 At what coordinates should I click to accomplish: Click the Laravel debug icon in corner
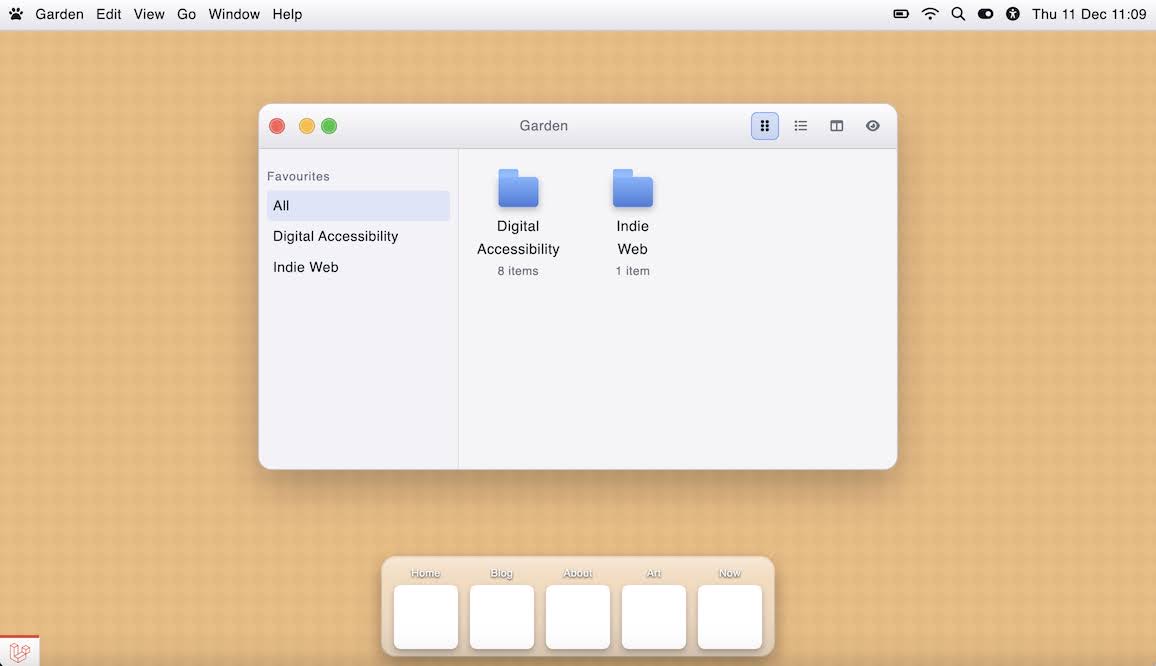click(x=20, y=651)
